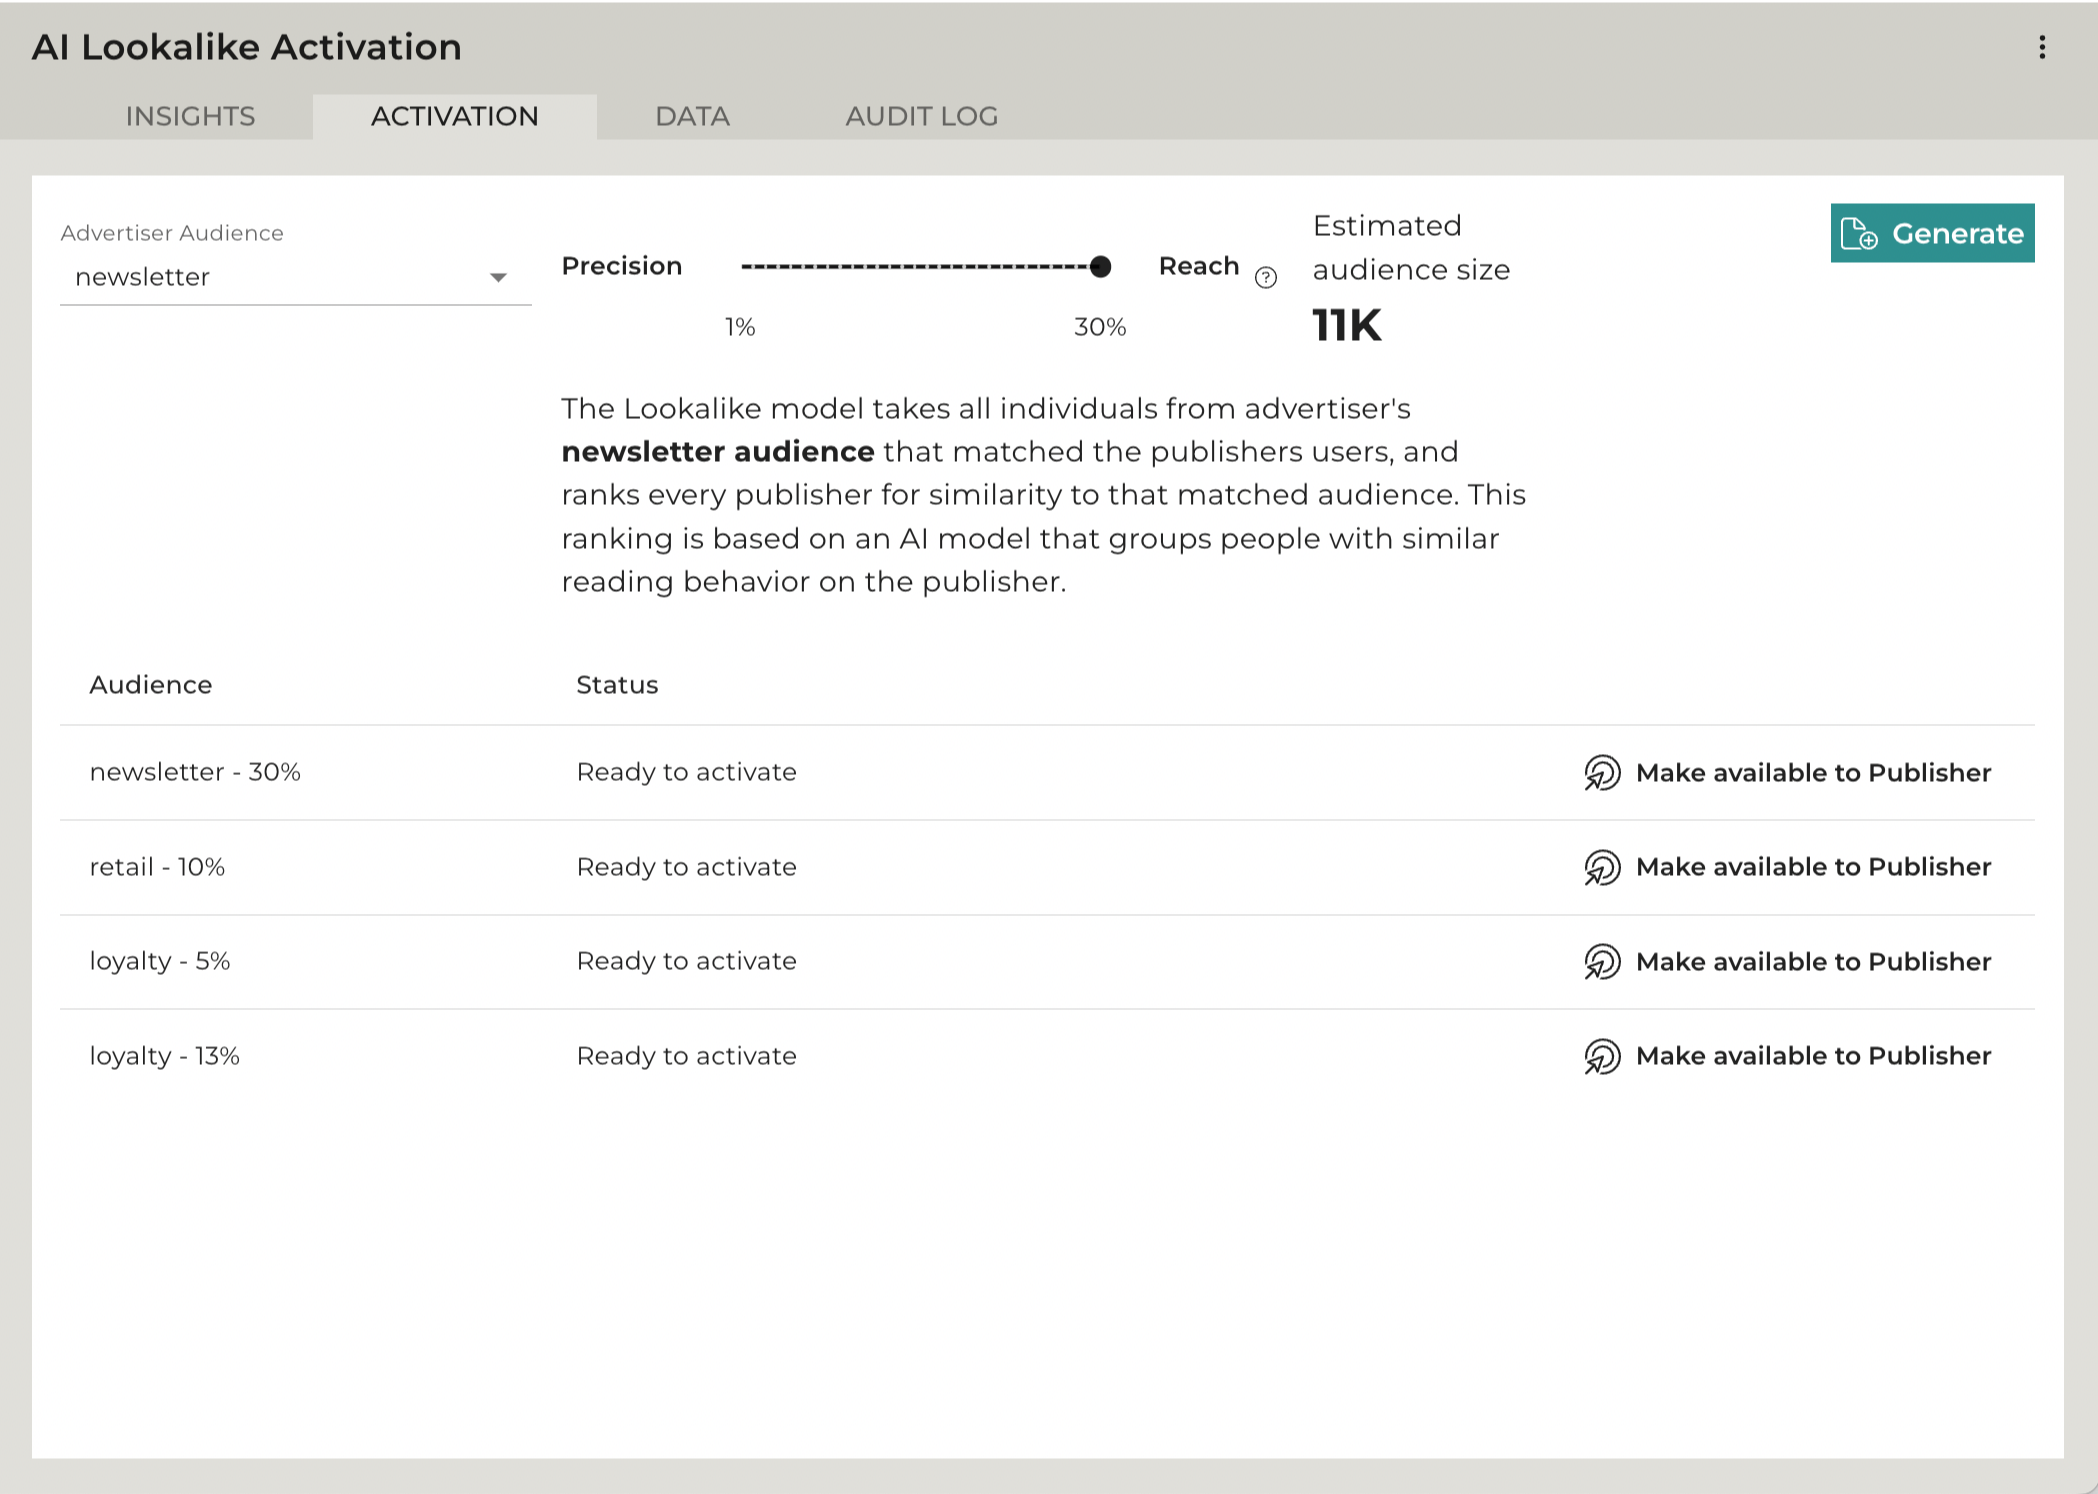Click the Reach help question mark icon
Image resolution: width=2098 pixels, height=1494 pixels.
coord(1266,278)
